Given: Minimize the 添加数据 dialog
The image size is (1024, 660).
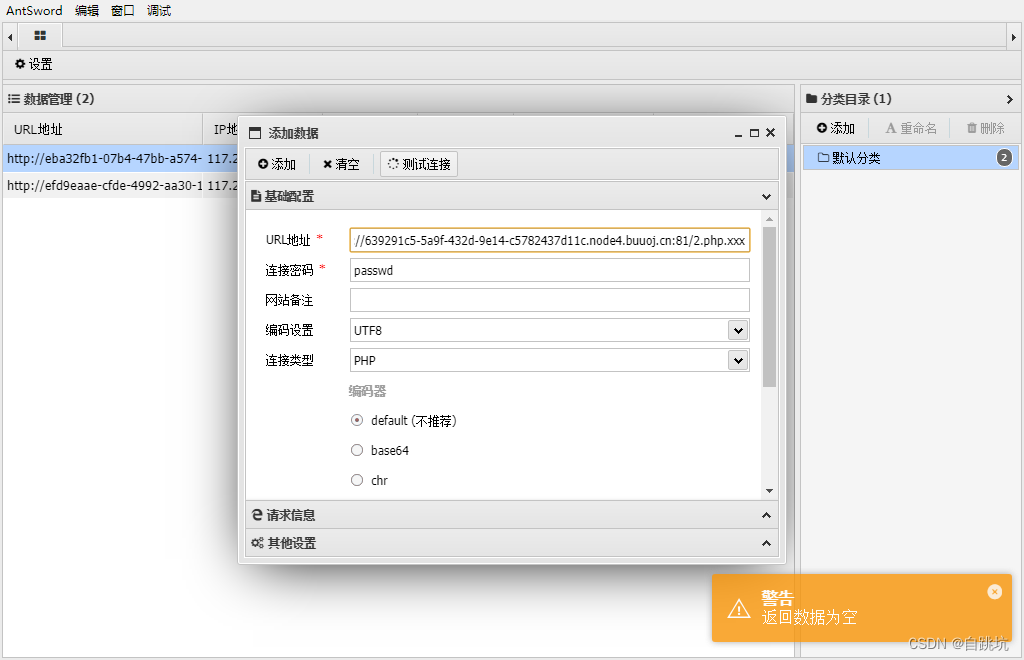Looking at the screenshot, I should click(738, 133).
